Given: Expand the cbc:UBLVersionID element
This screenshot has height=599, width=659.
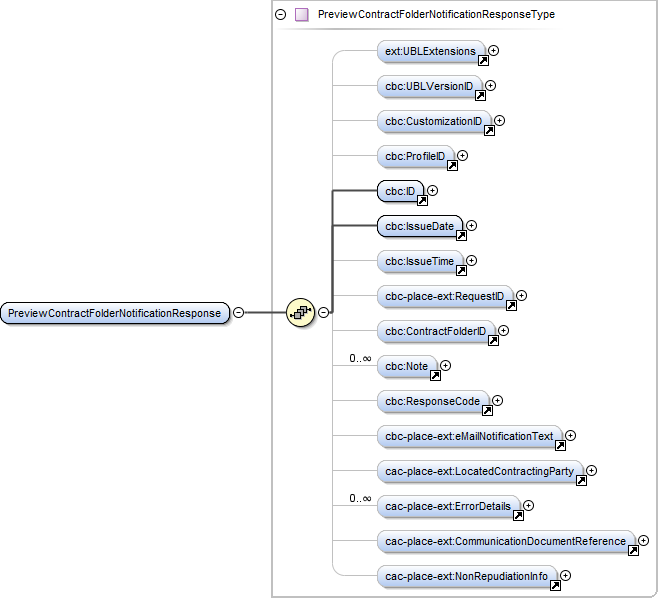Looking at the screenshot, I should (490, 85).
